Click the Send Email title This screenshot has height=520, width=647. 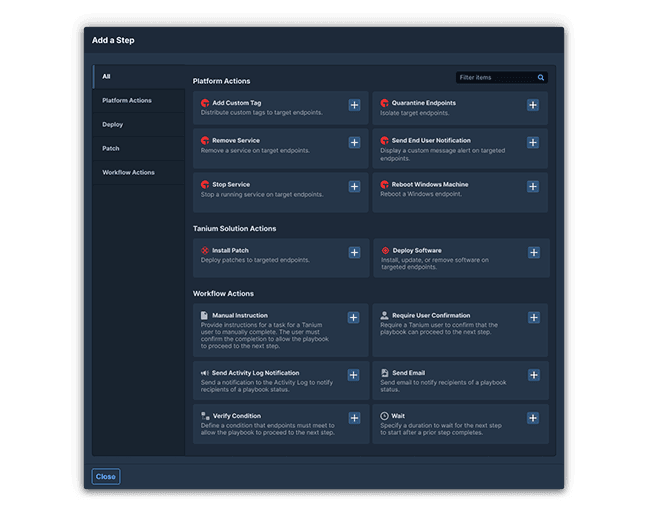click(409, 373)
